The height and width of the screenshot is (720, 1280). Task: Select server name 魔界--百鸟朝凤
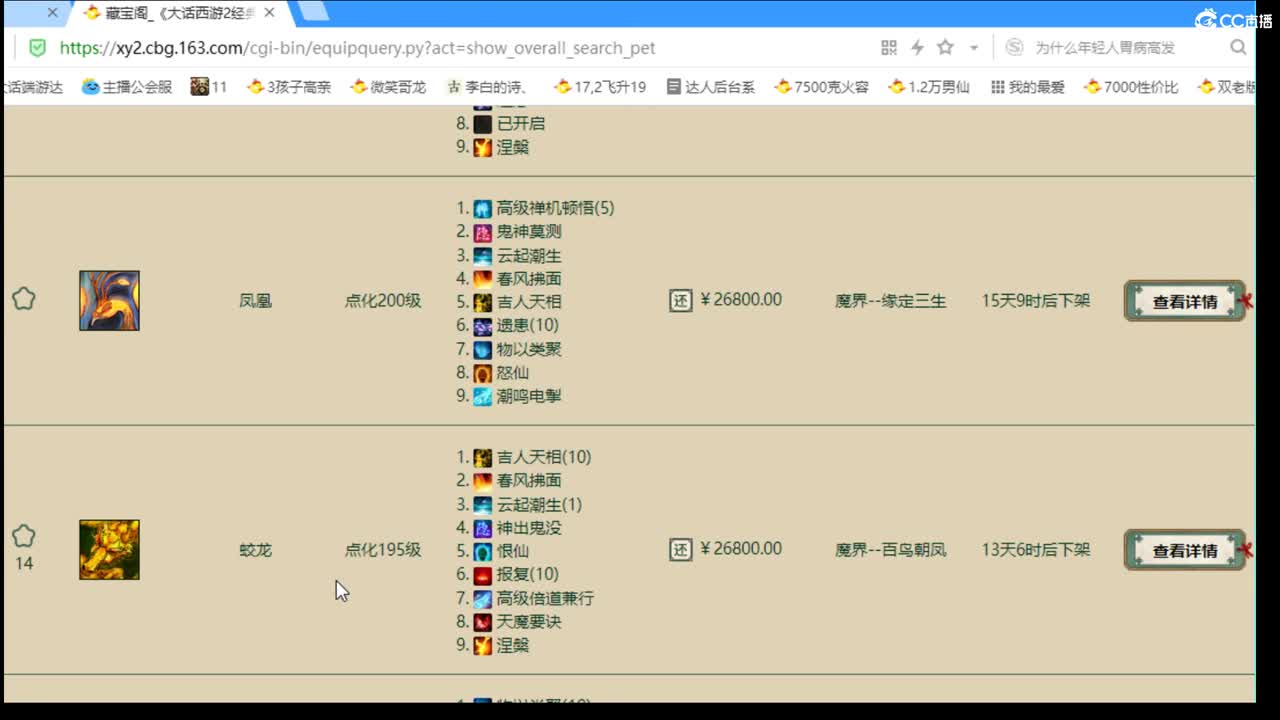[x=890, y=549]
